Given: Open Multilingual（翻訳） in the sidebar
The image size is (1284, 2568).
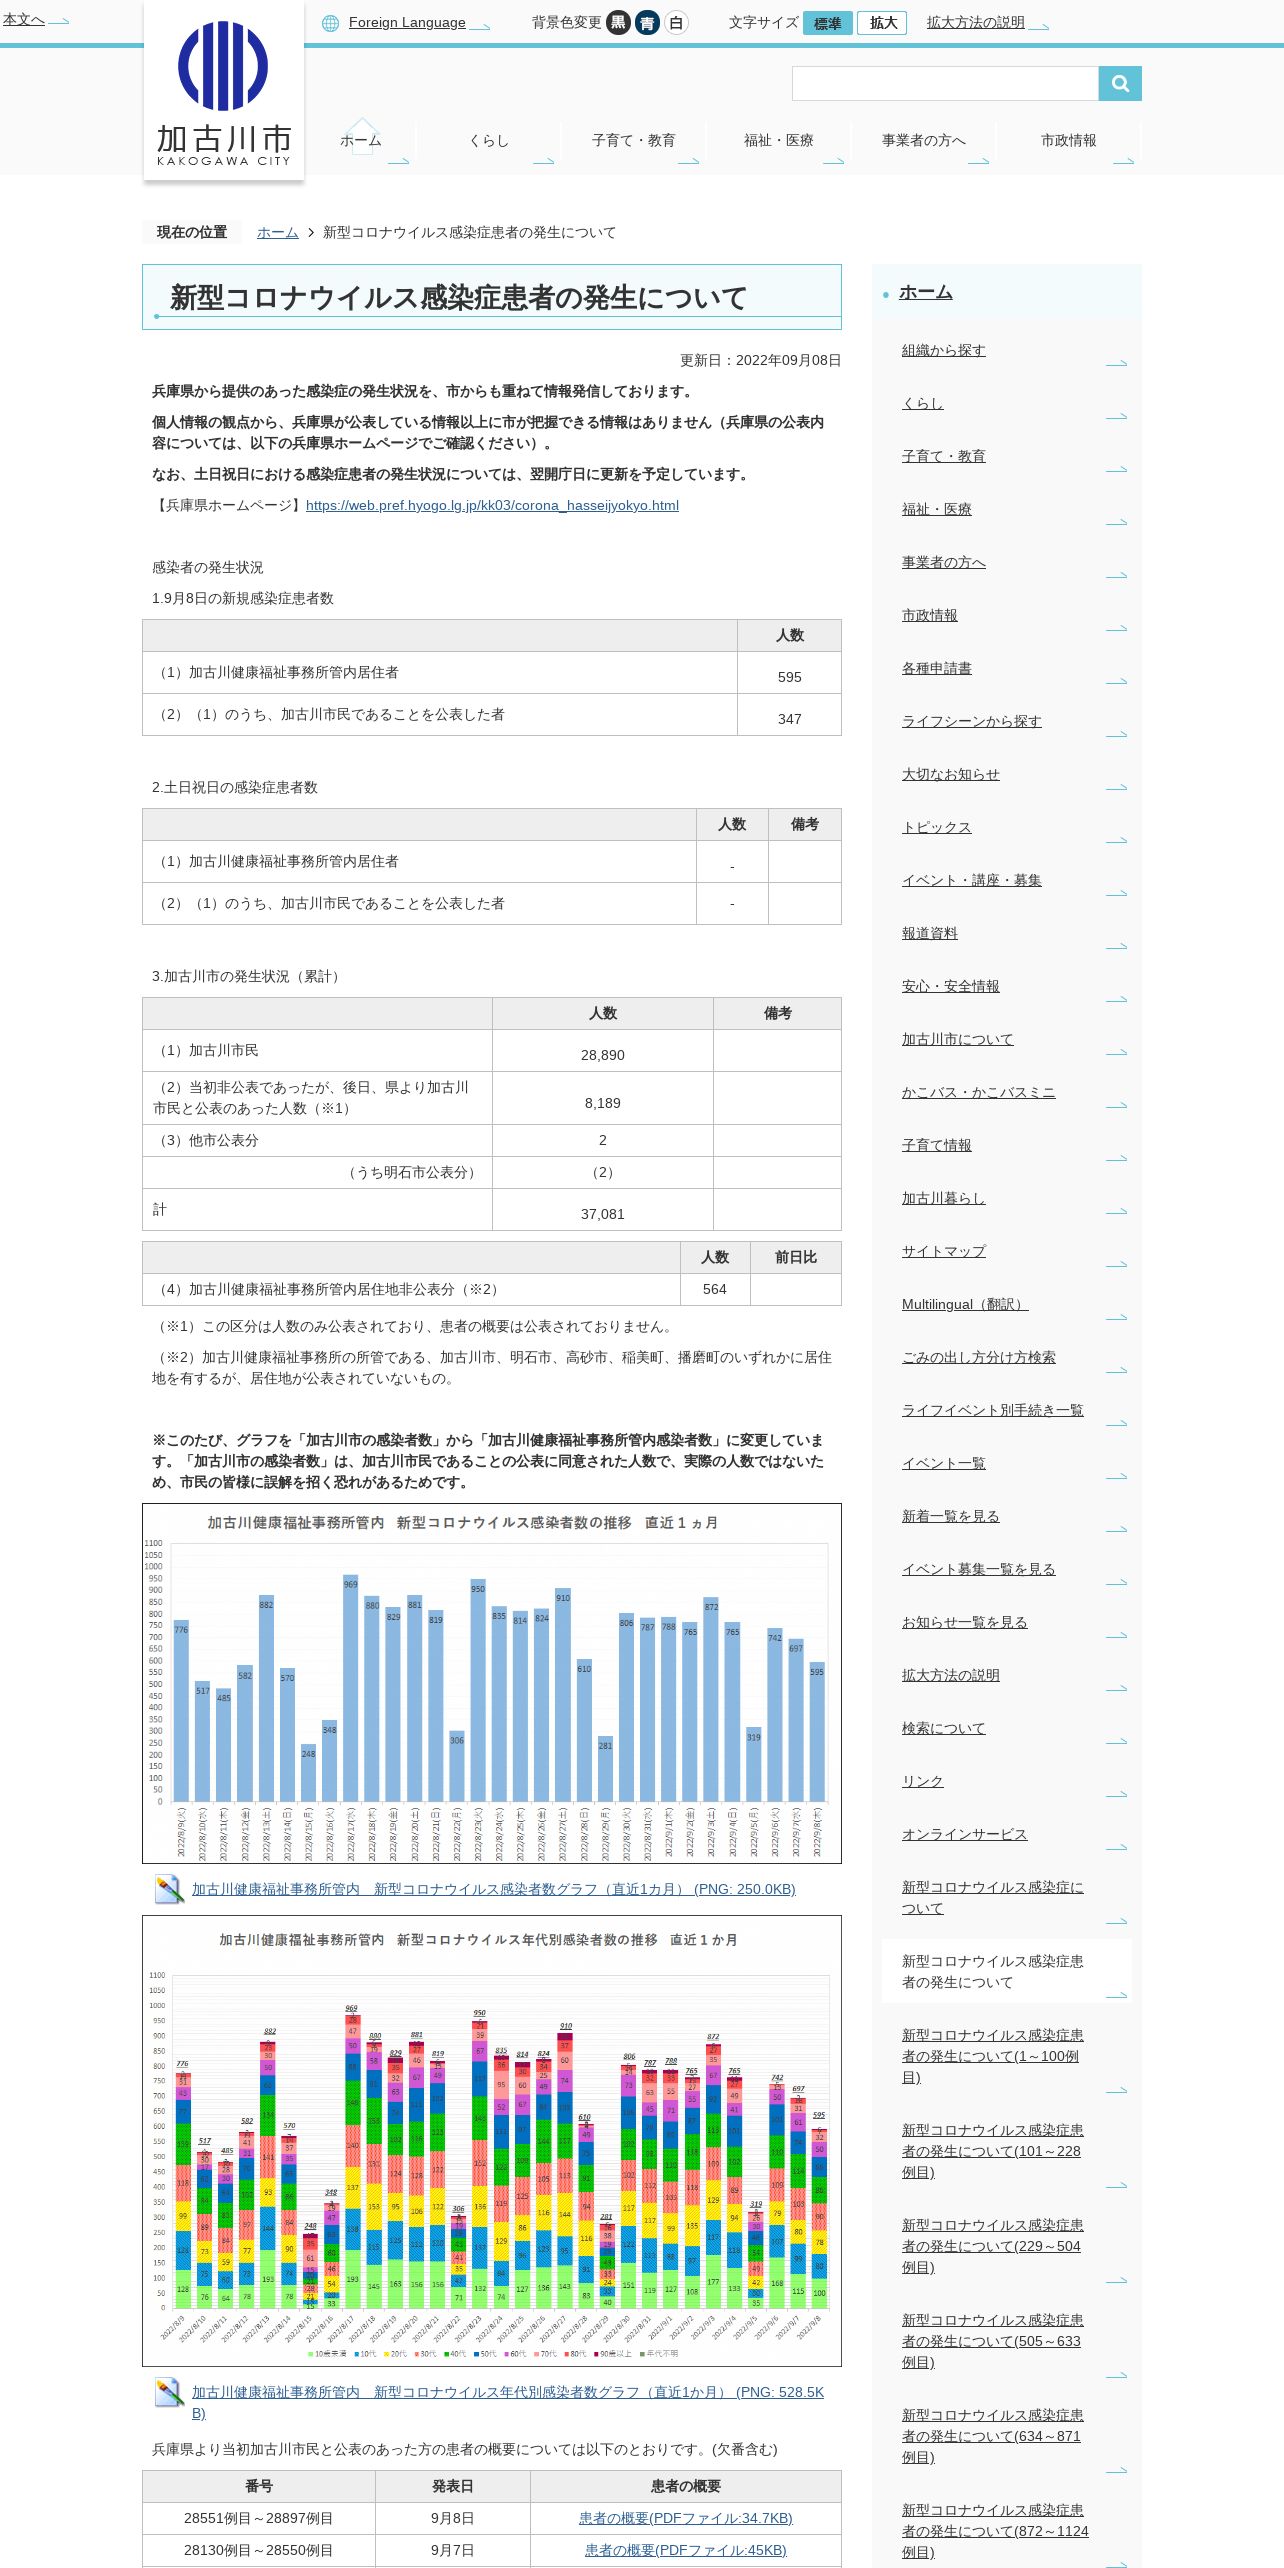Looking at the screenshot, I should pos(964,1304).
